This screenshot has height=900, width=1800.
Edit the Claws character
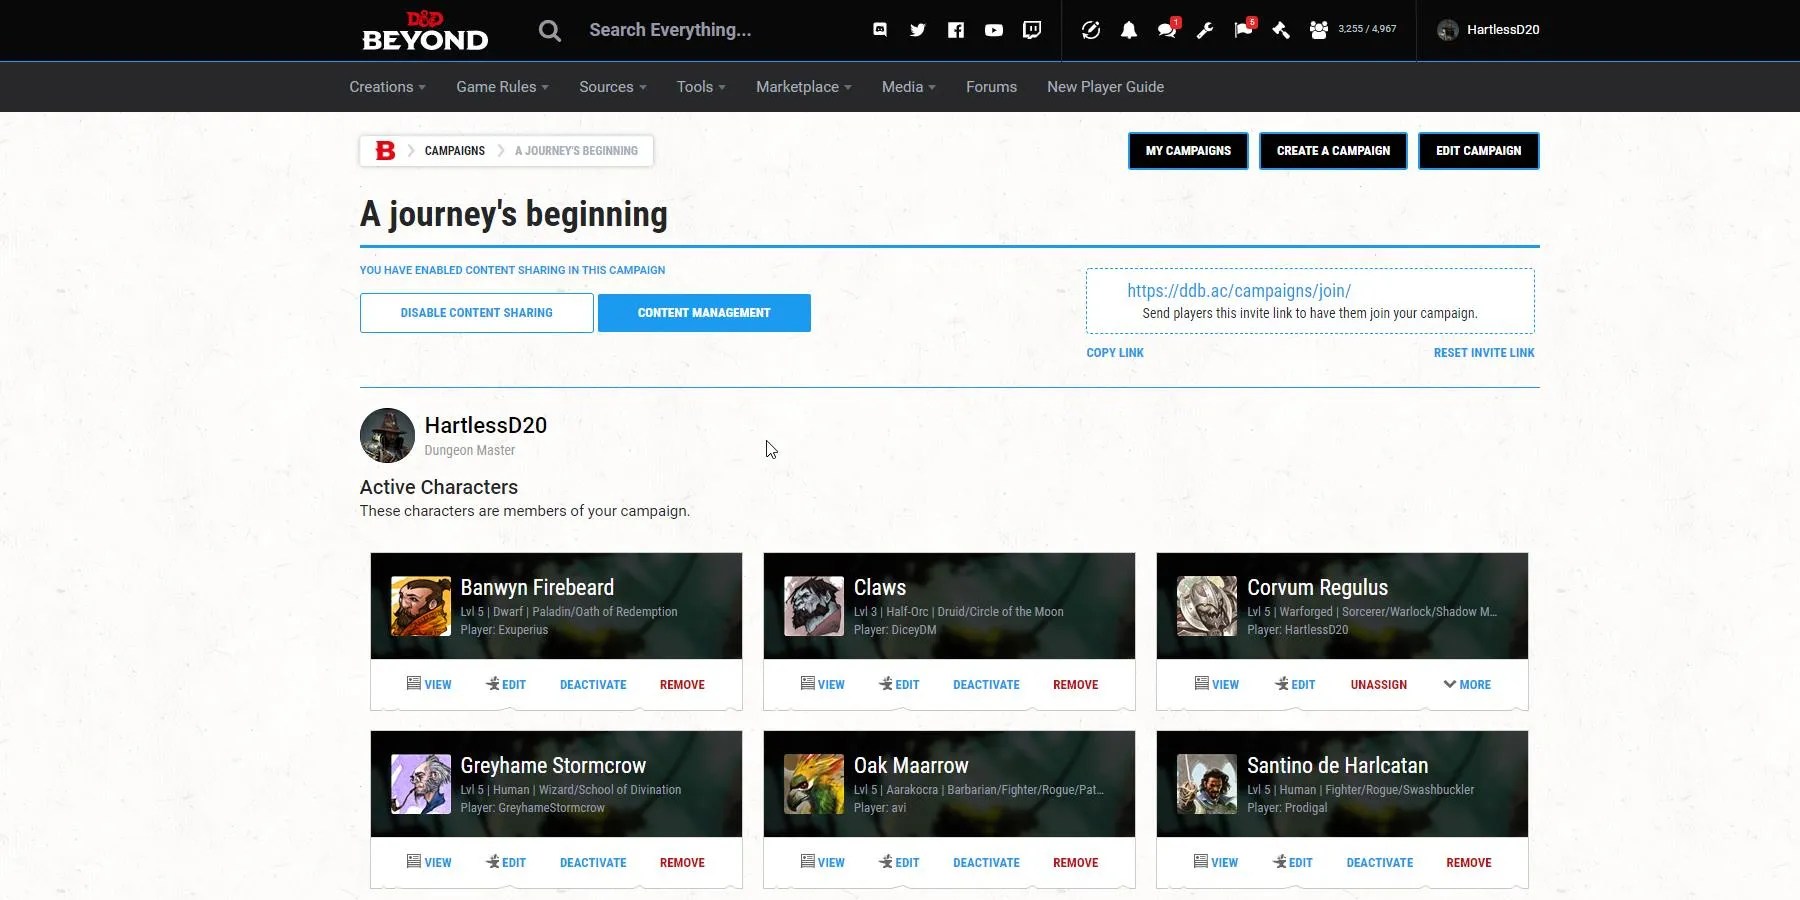tap(899, 685)
